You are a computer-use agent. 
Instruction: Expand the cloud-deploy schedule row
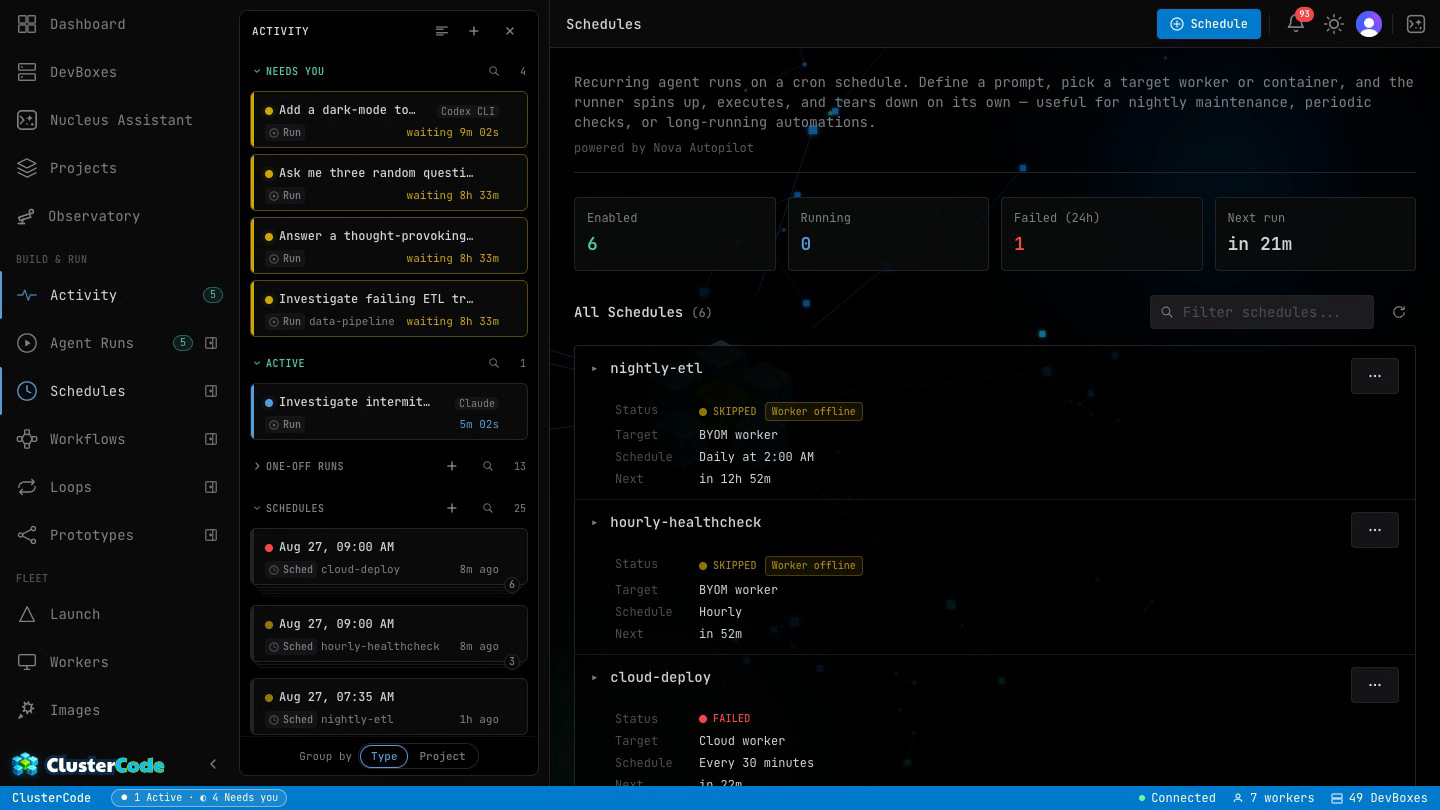[x=594, y=677]
